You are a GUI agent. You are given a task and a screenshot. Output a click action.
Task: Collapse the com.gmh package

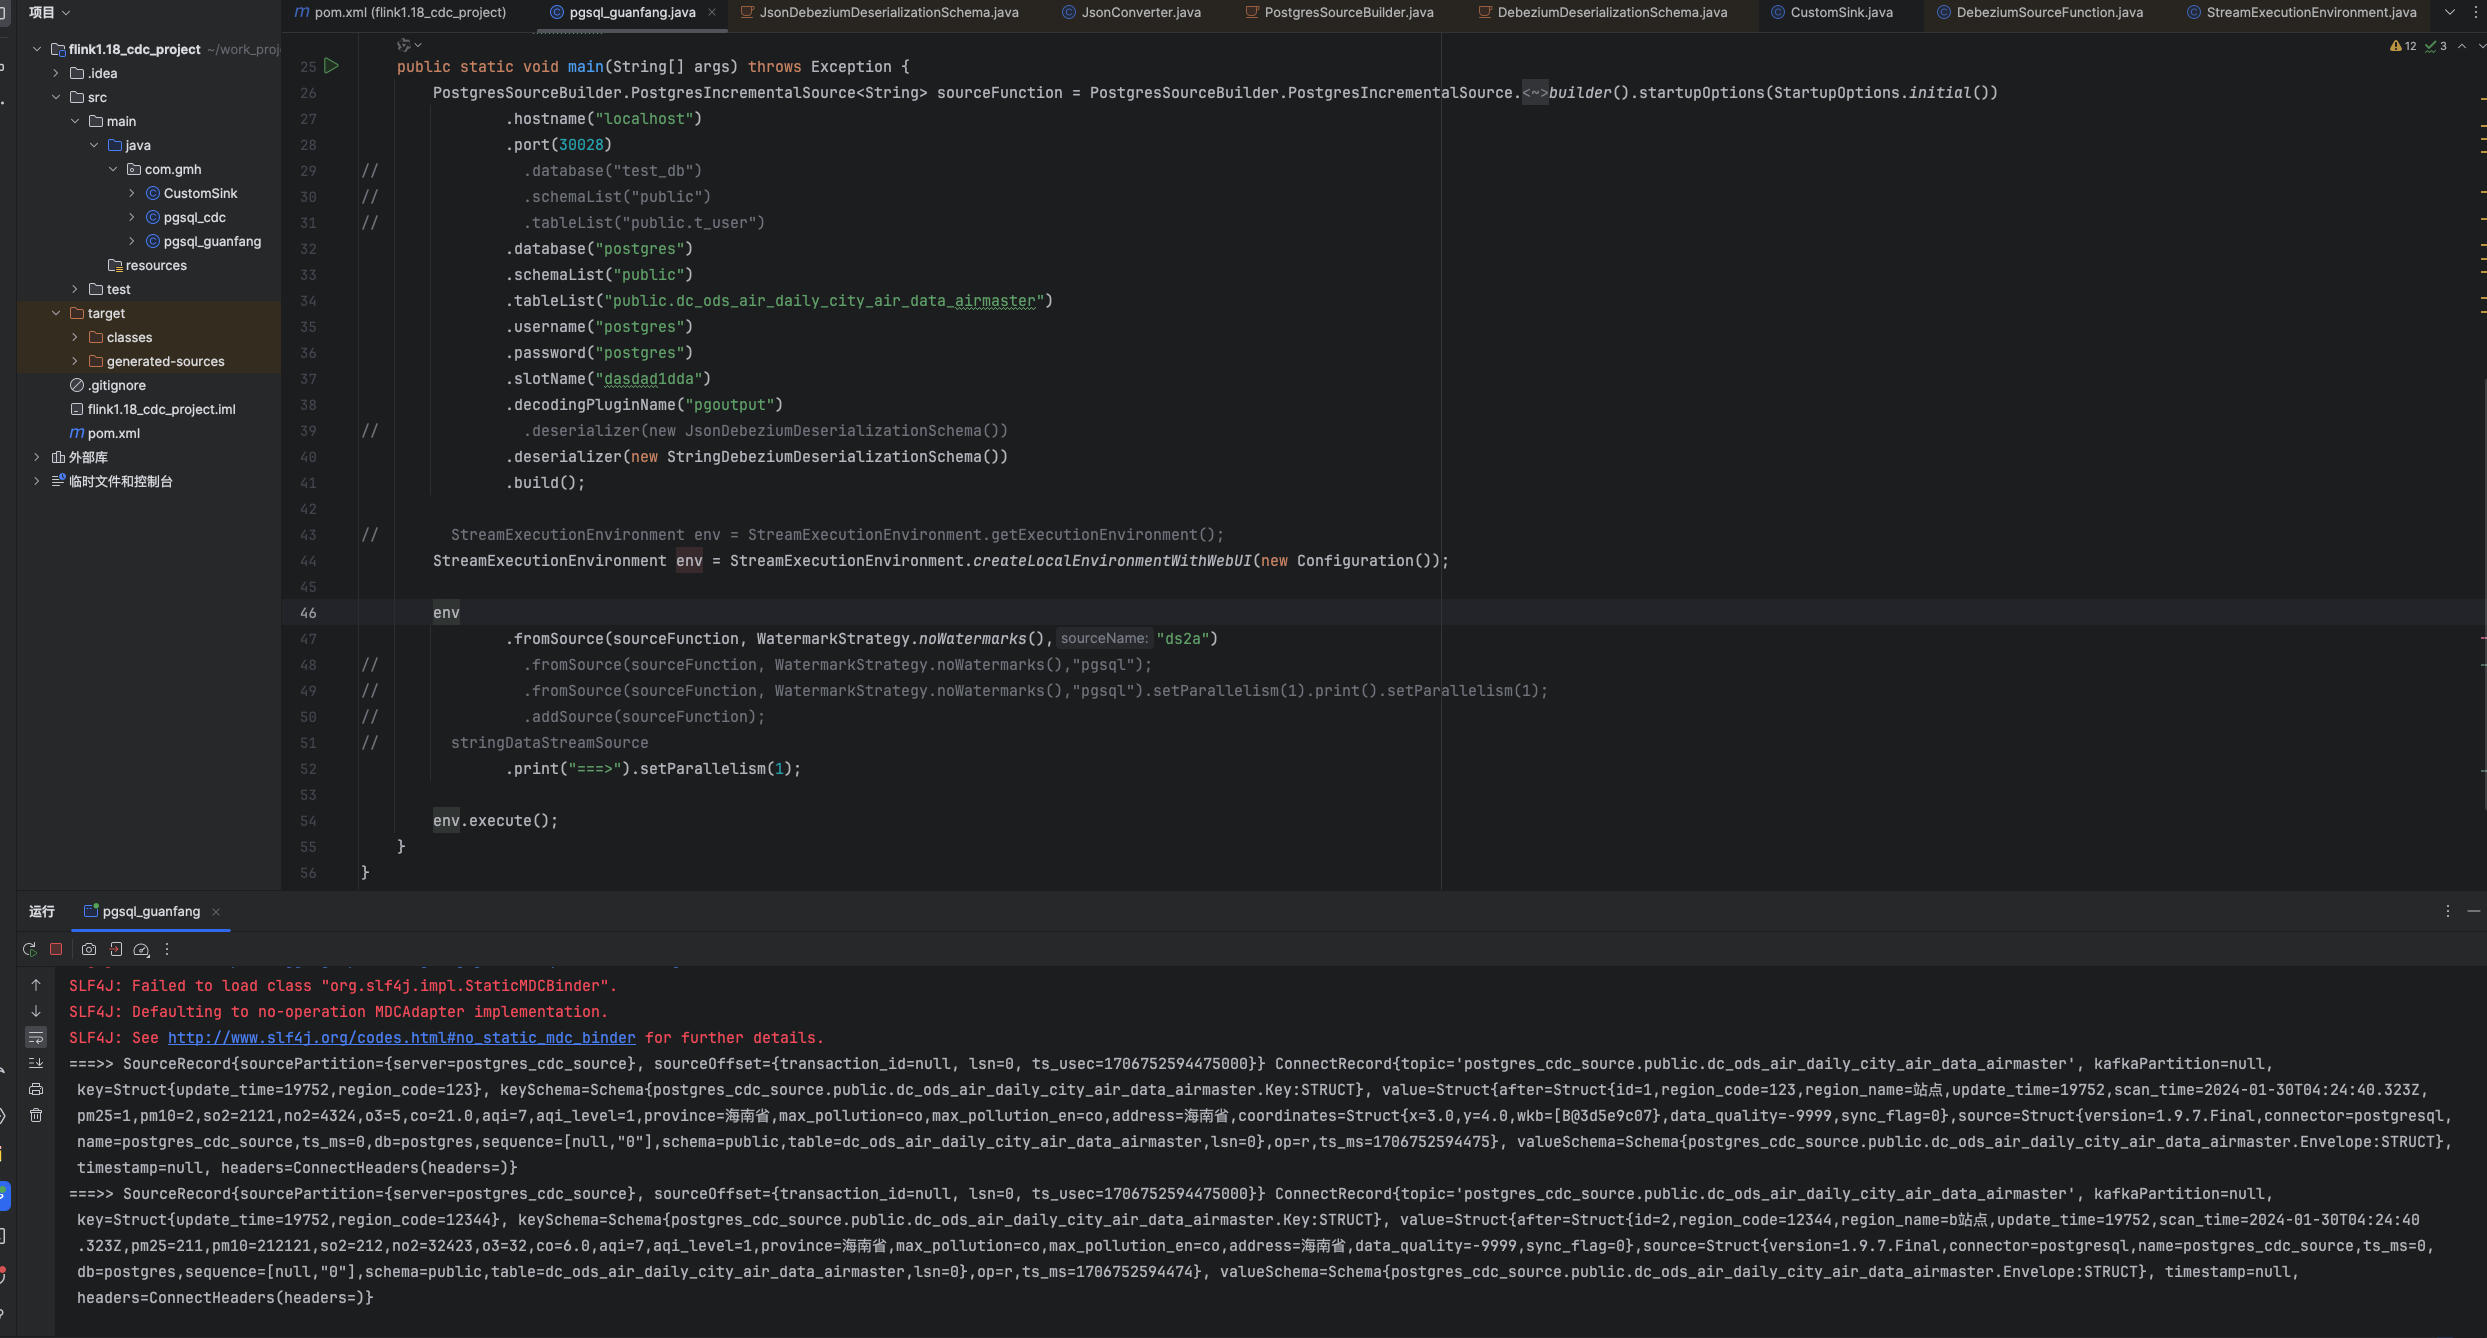click(113, 169)
